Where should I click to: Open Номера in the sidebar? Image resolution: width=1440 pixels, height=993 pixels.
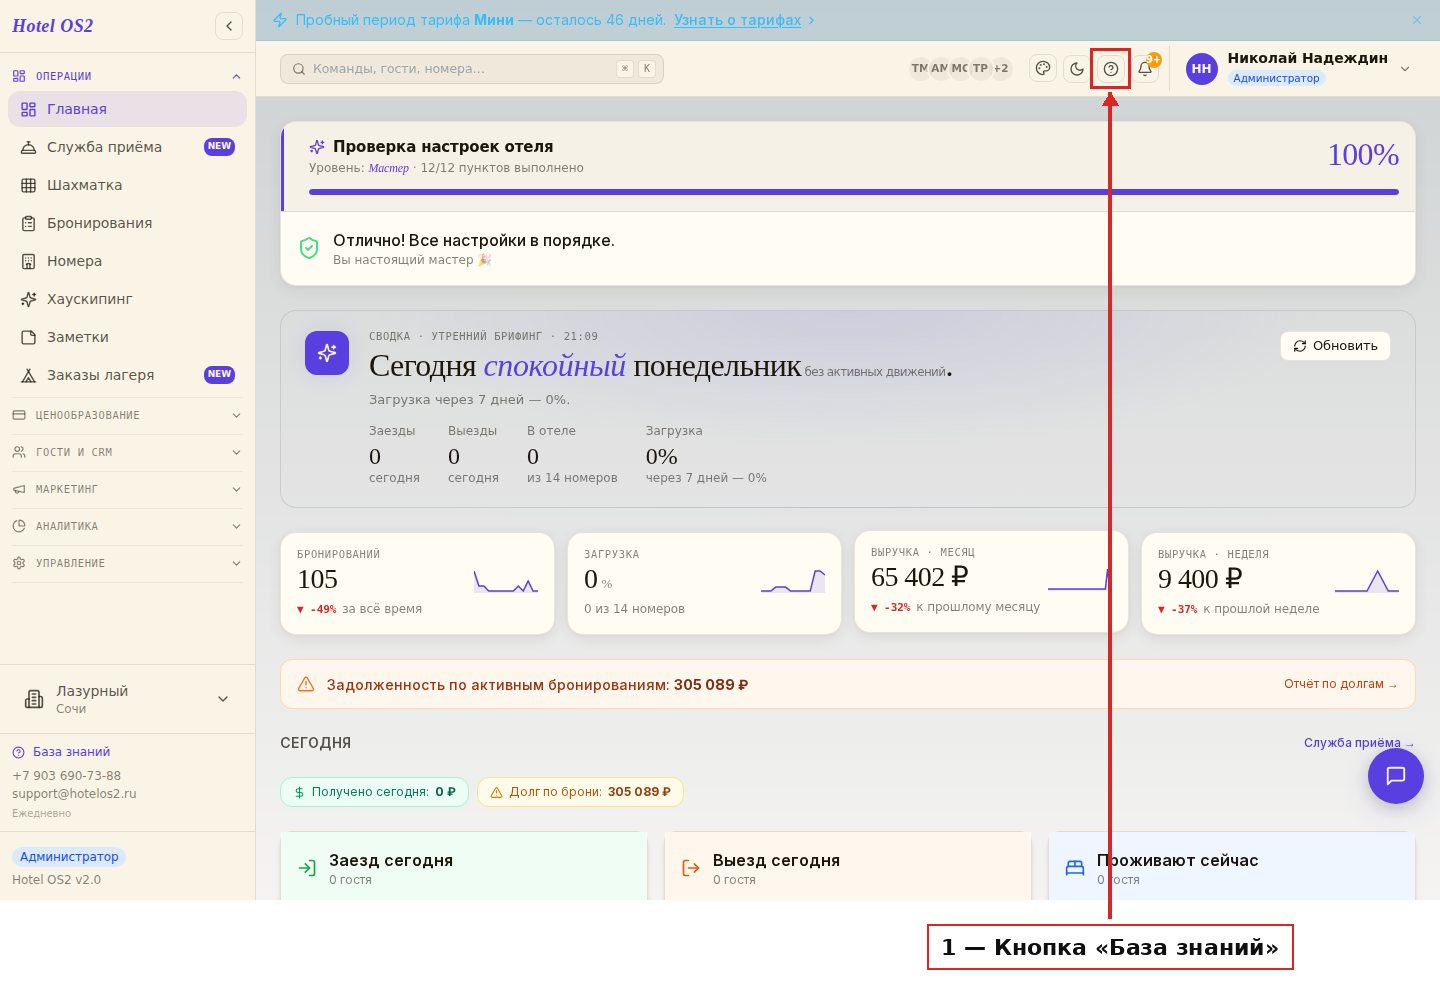coord(127,261)
